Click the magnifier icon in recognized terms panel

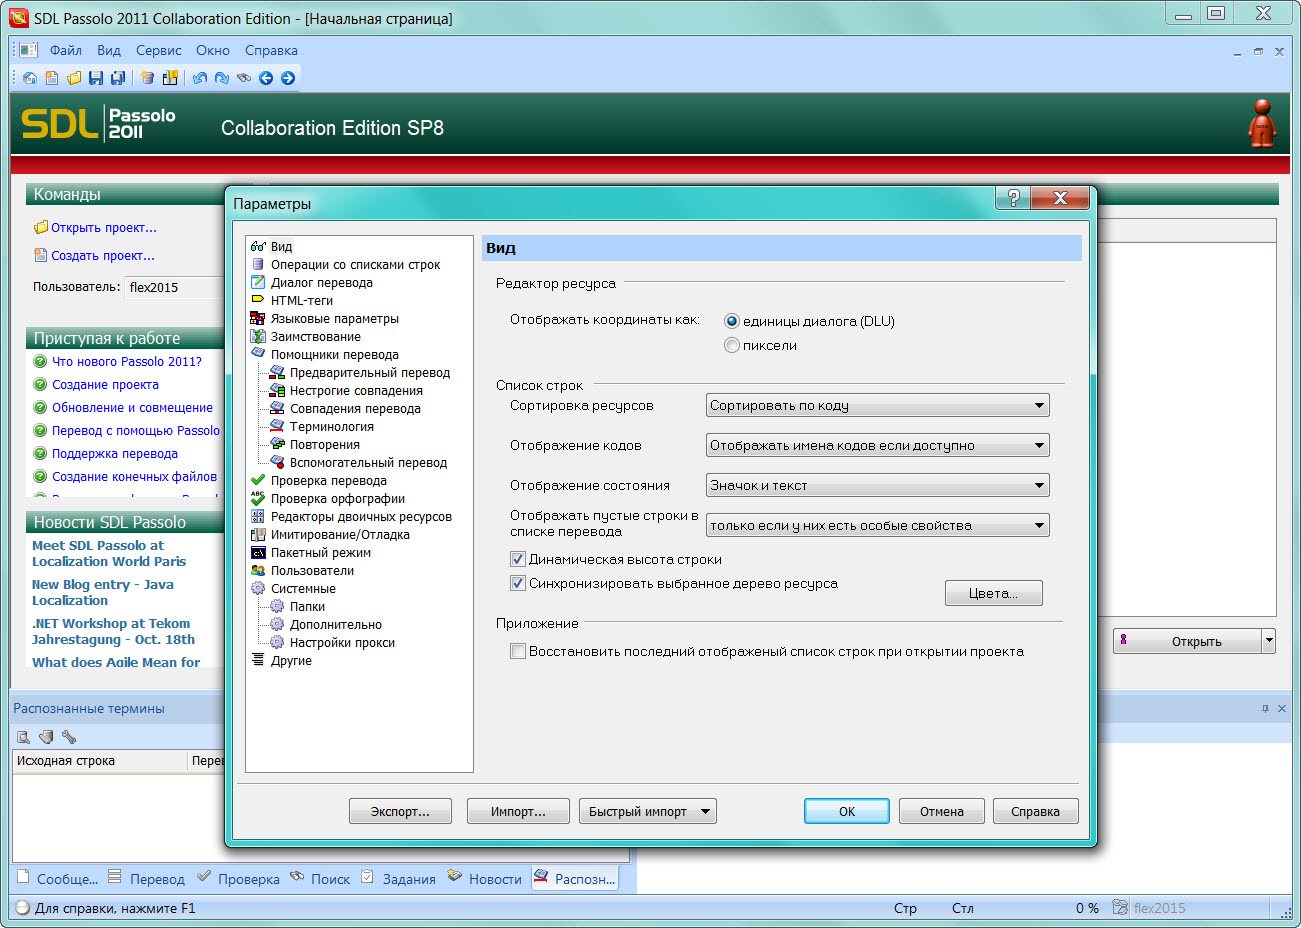tap(23, 737)
